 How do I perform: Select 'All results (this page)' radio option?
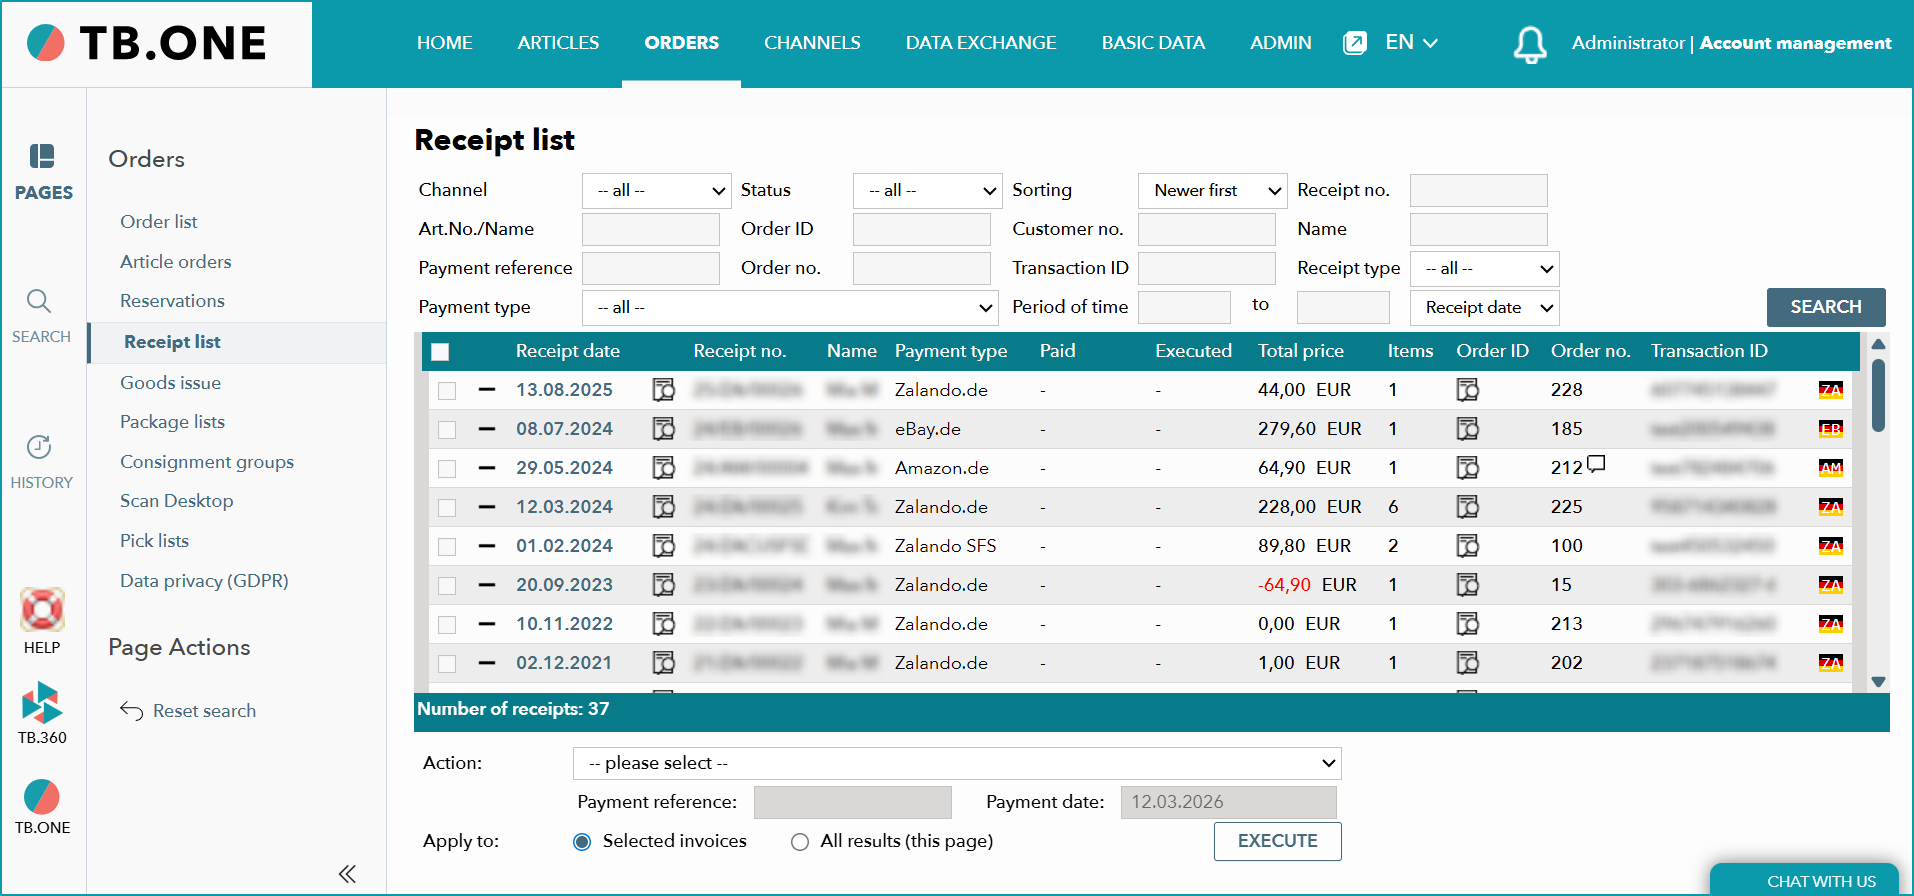[800, 842]
